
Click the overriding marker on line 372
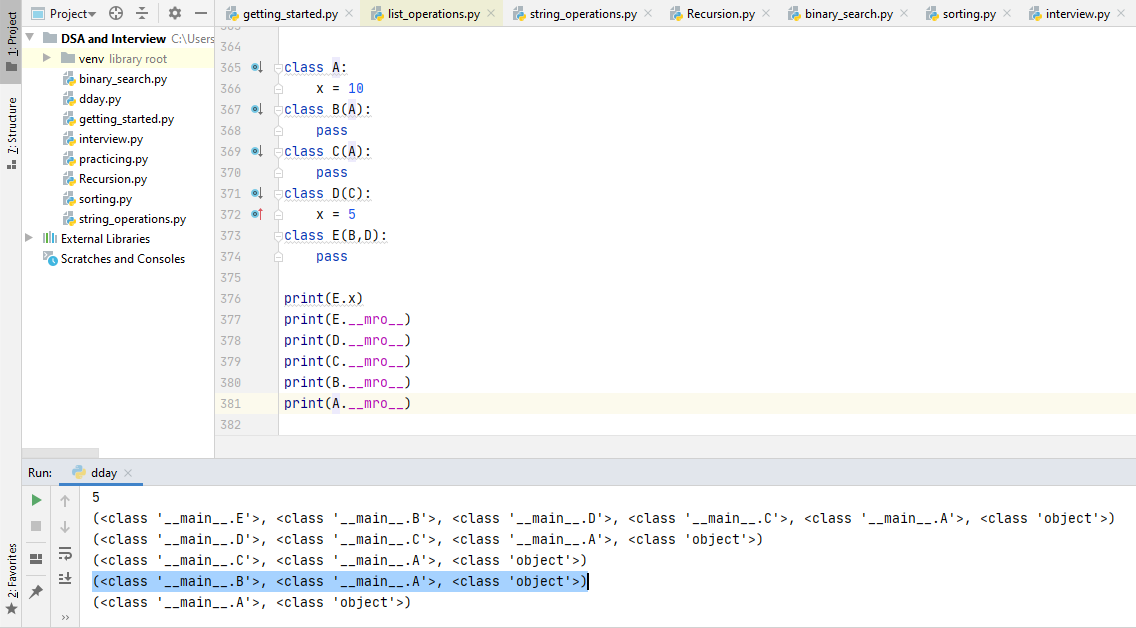(x=256, y=214)
